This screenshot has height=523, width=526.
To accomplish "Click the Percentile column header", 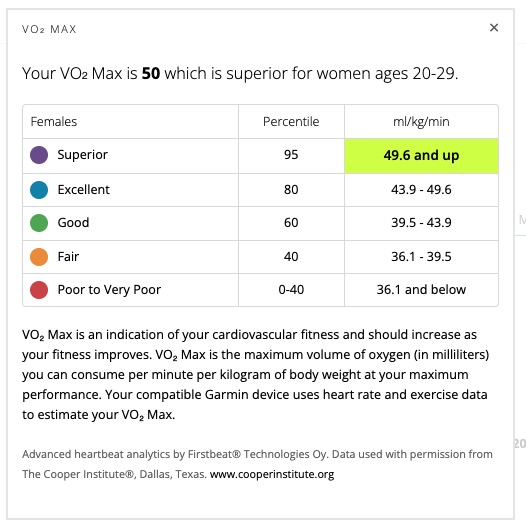I will [x=291, y=121].
